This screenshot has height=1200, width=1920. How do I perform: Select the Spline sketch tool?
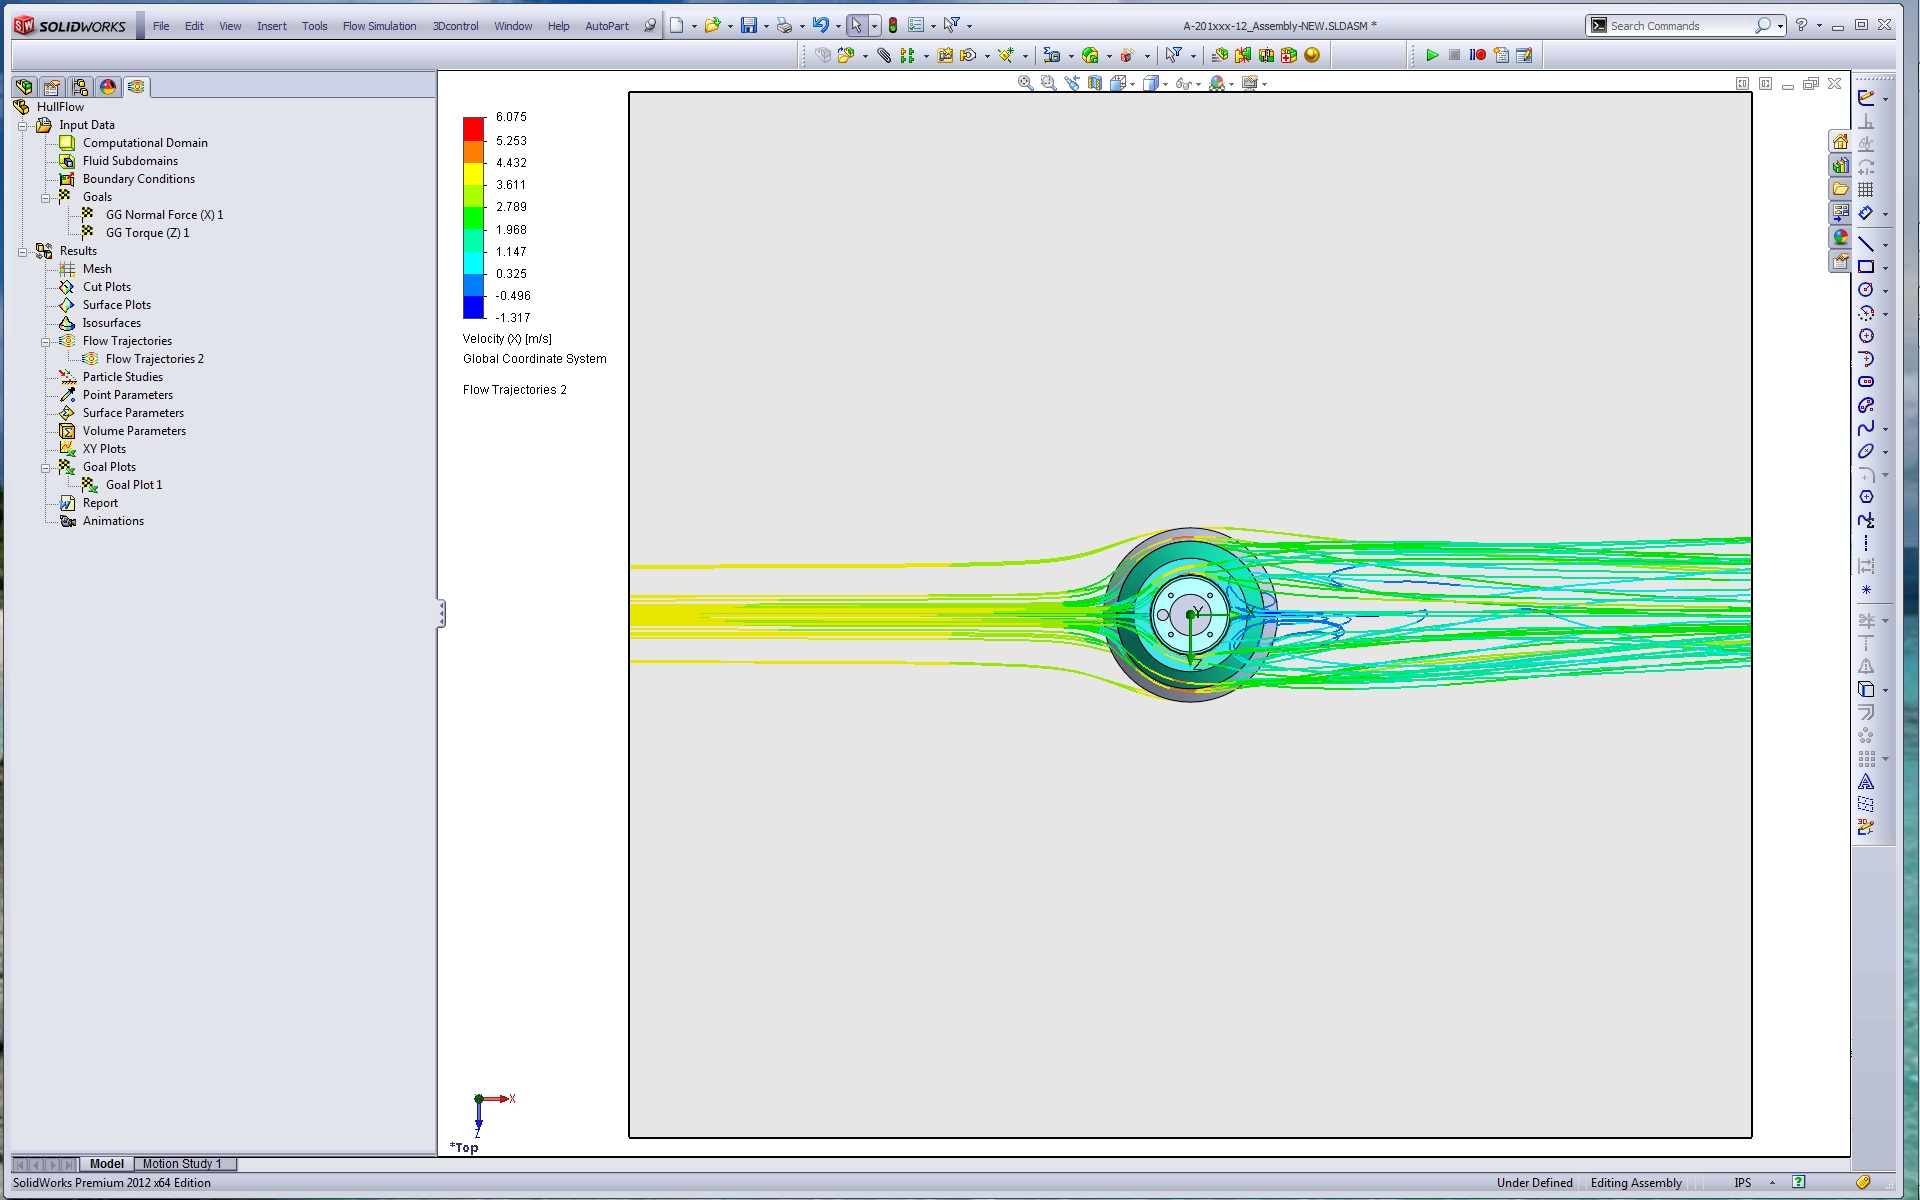1866,428
